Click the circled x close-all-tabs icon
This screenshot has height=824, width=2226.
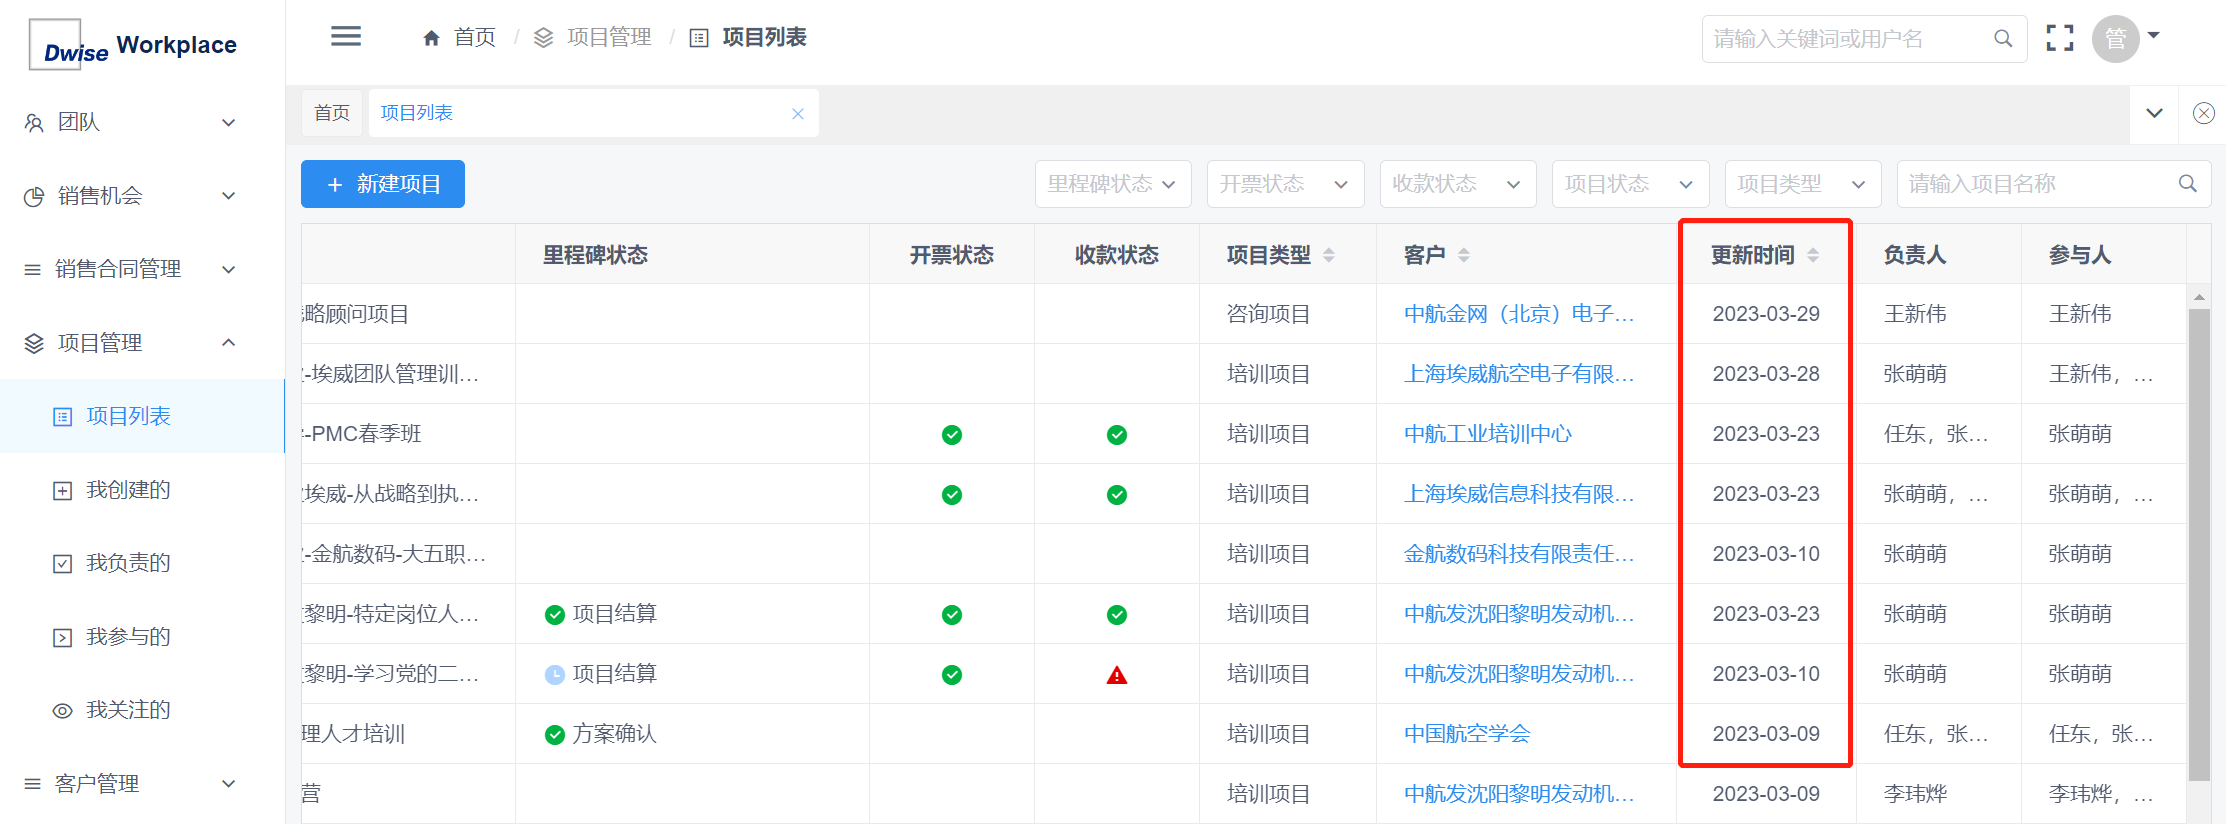point(2204,113)
